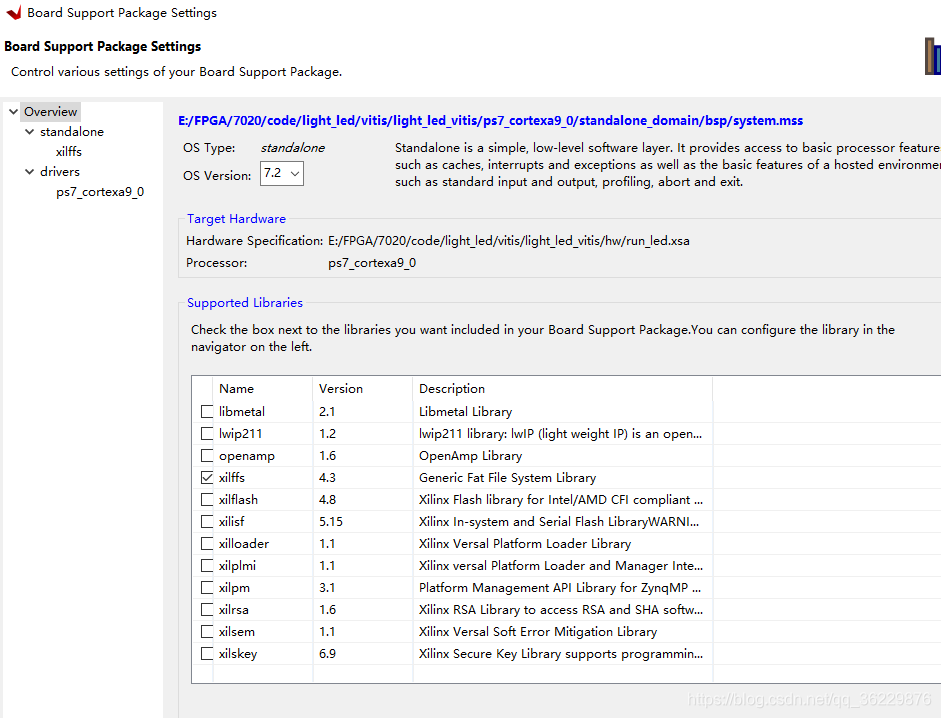Viewport: 941px width, 718px height.
Task: Select Overview in the navigator tree
Action: coord(50,112)
